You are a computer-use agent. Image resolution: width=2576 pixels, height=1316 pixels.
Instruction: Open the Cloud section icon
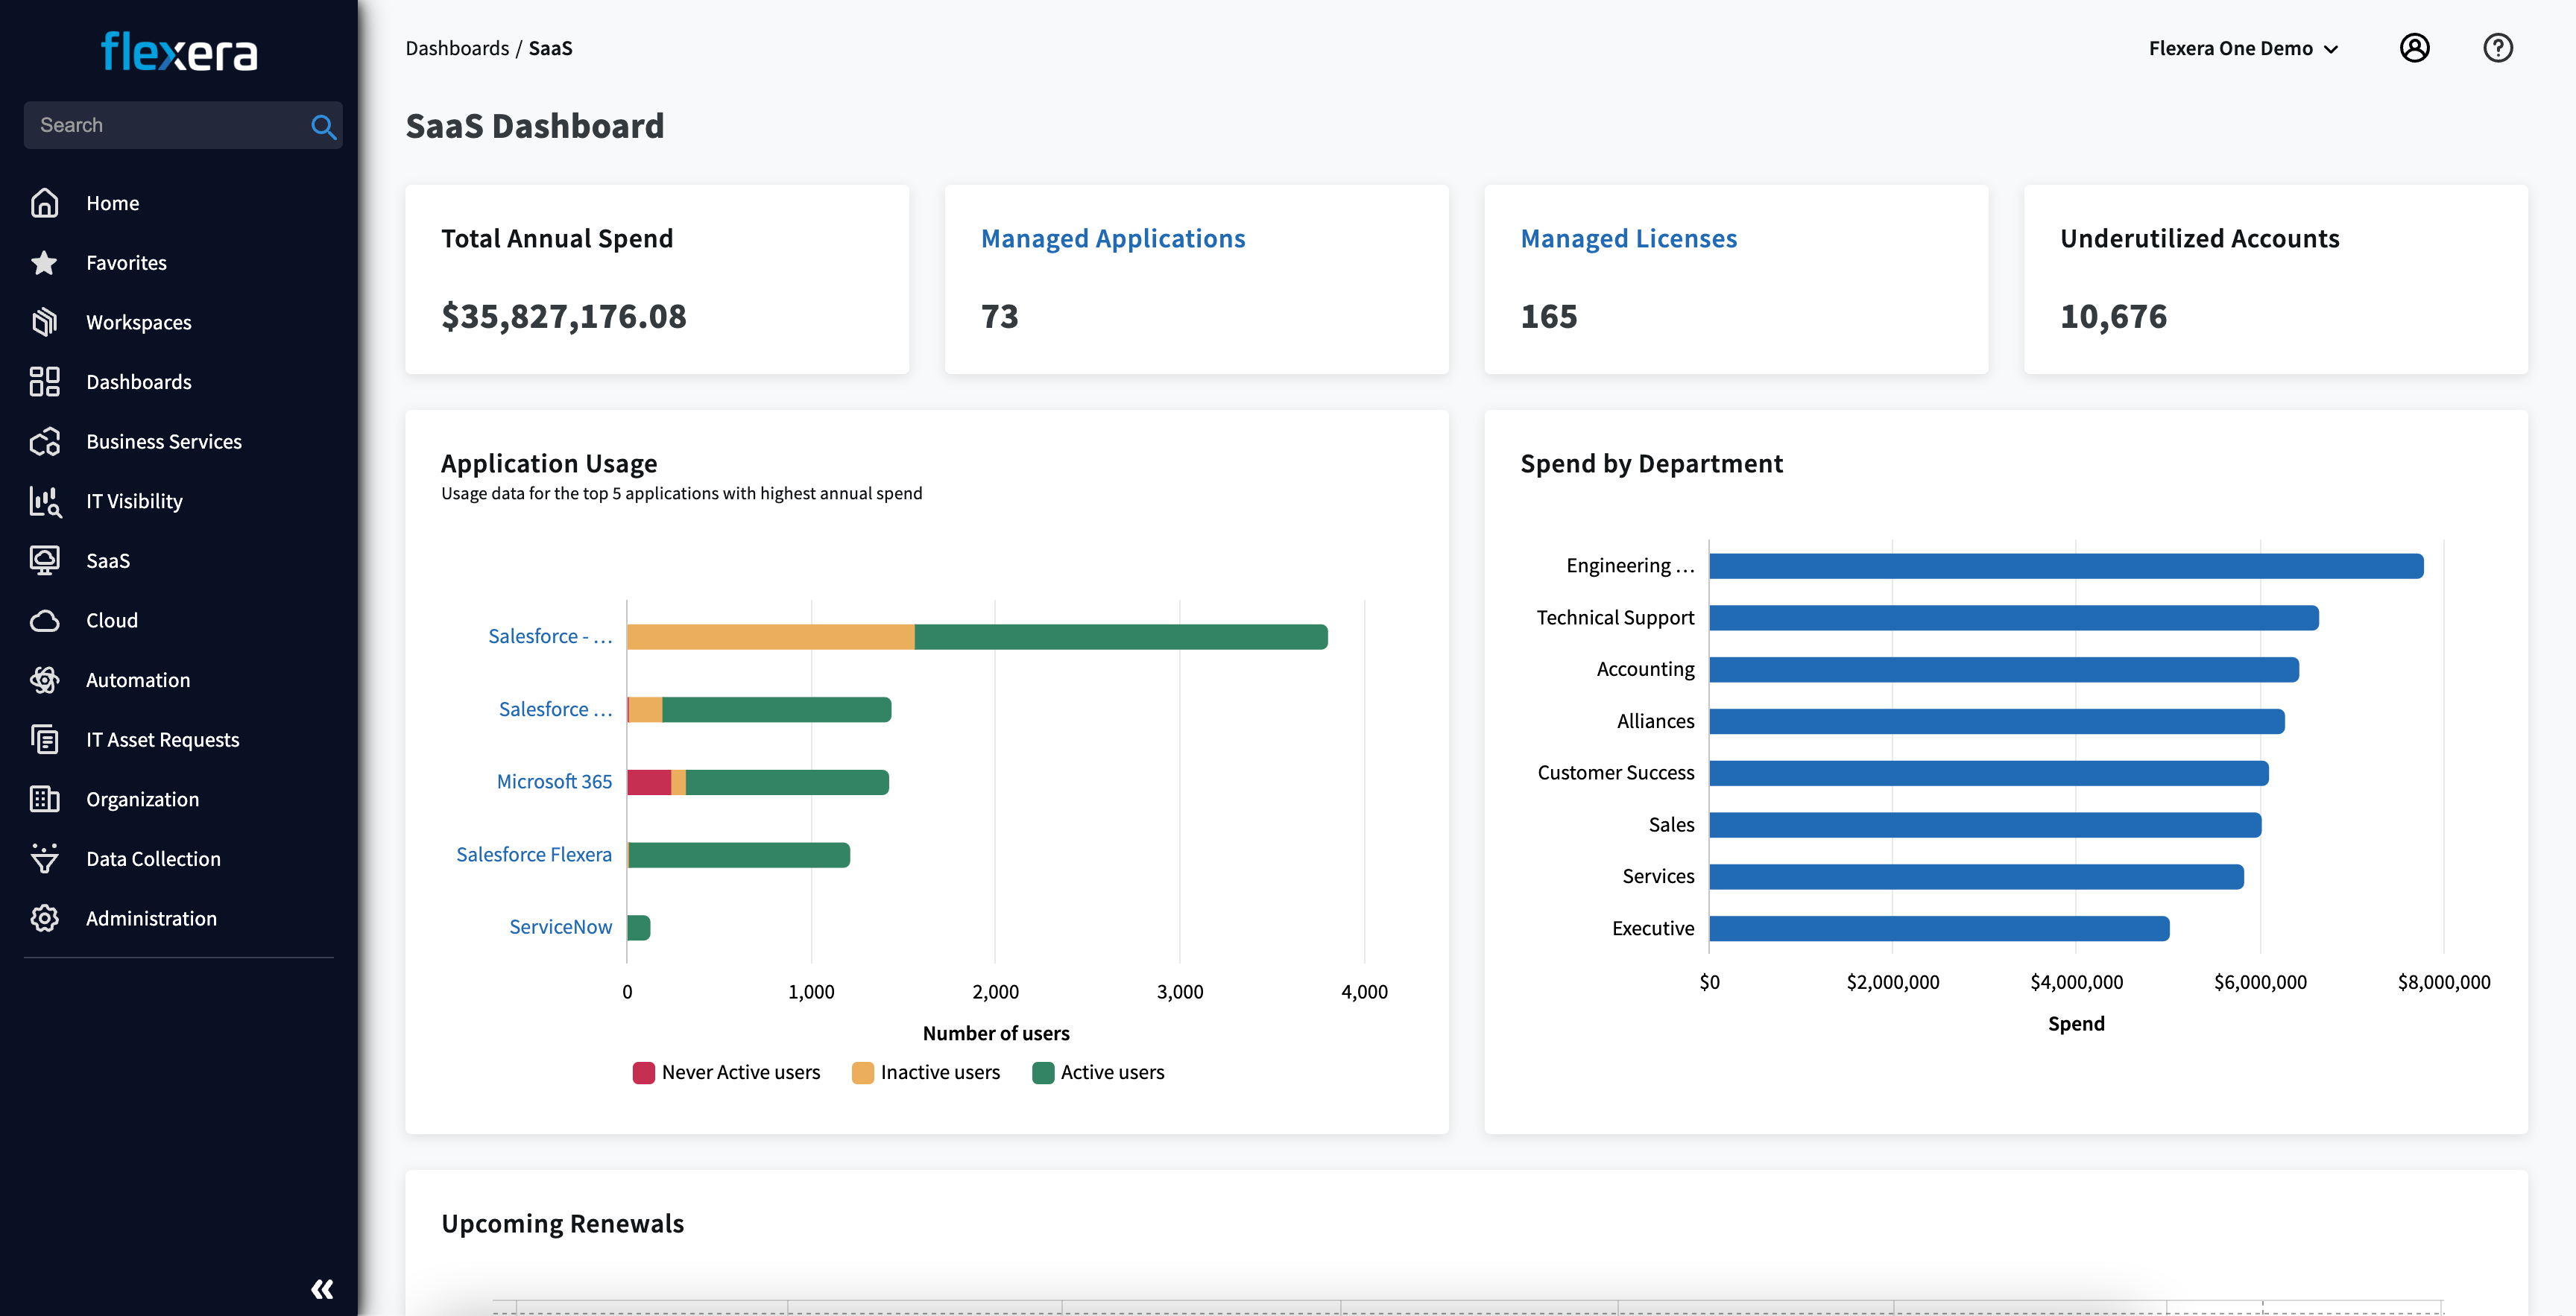45,619
